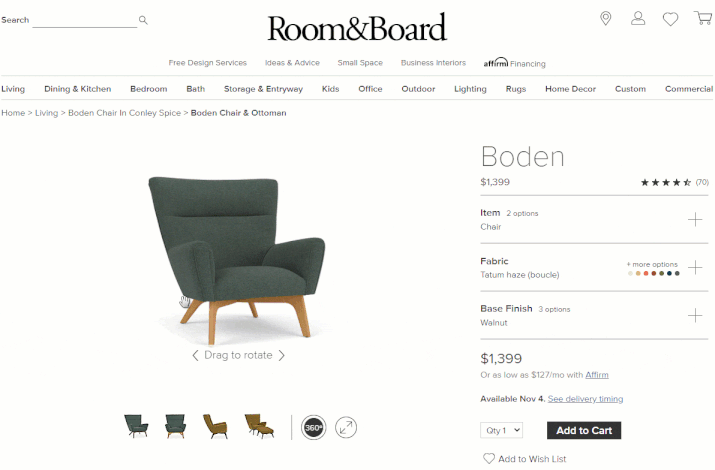
Task: Open the shopping cart icon
Action: (703, 18)
